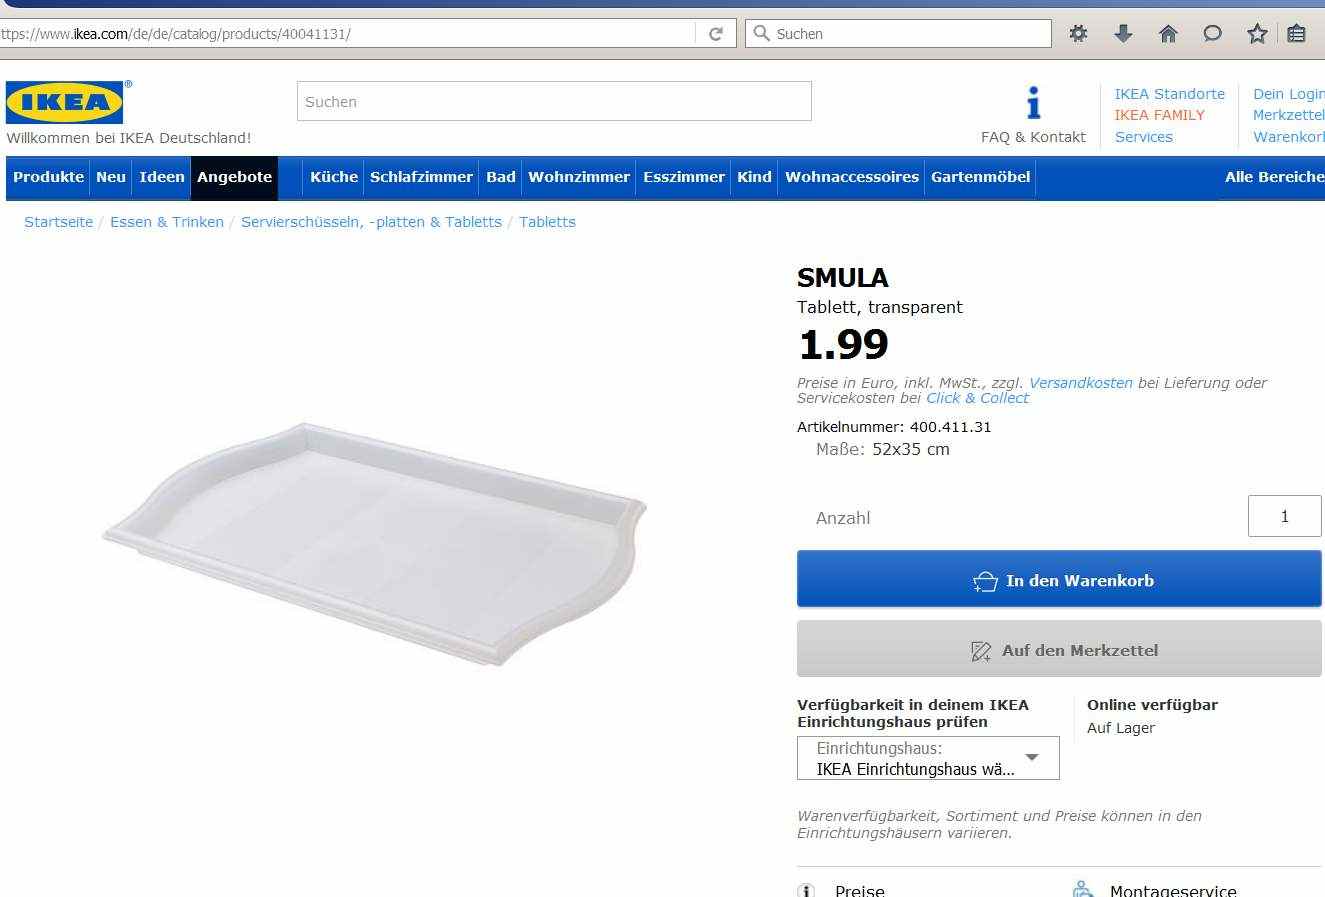The image size is (1325, 897).
Task: Save item via Auf den Merkzettel button
Action: [1059, 649]
